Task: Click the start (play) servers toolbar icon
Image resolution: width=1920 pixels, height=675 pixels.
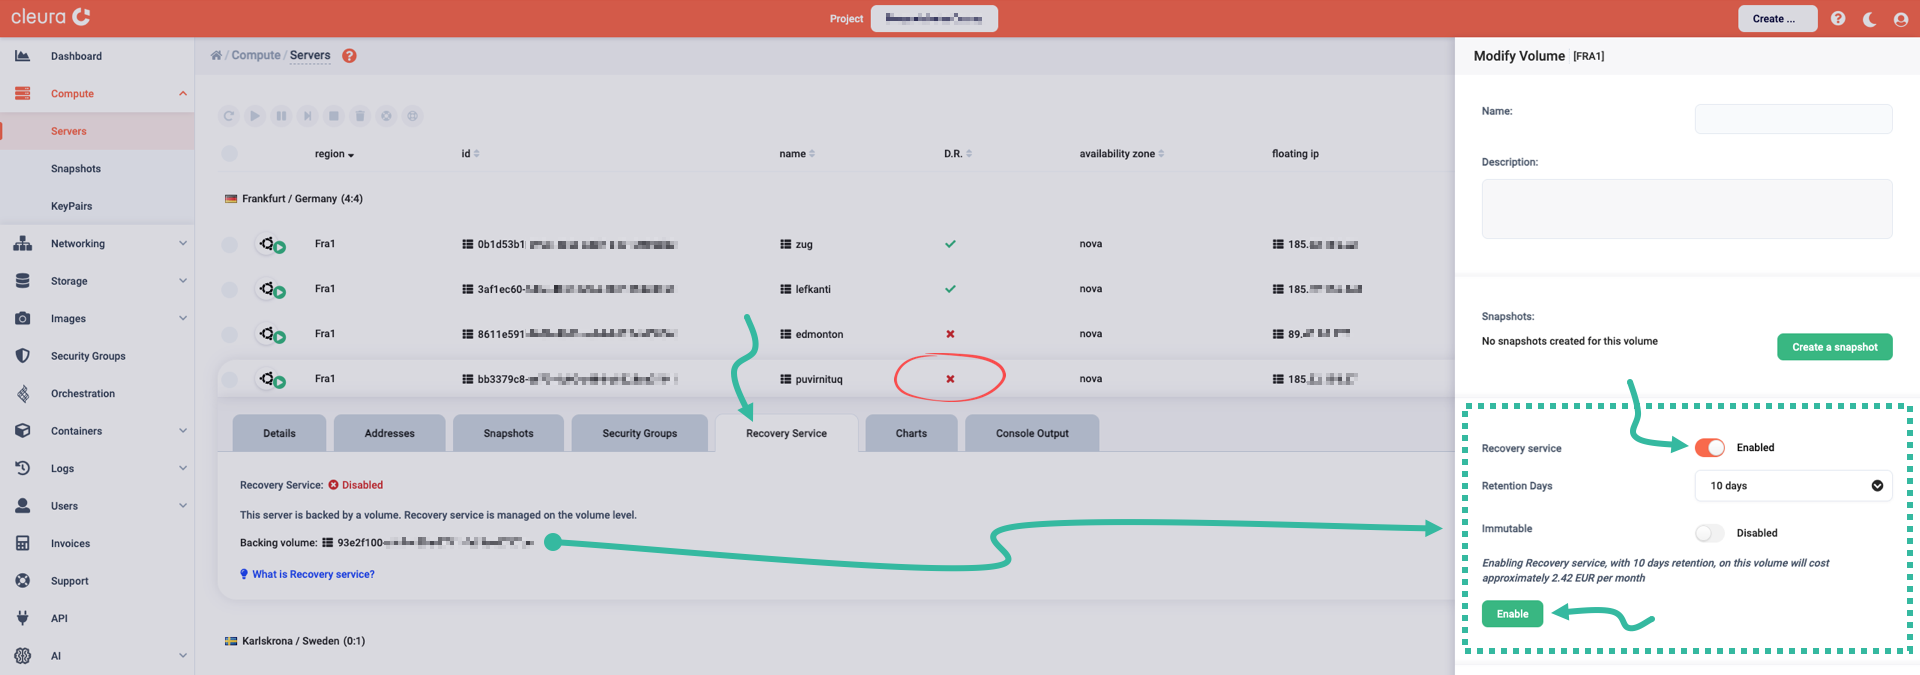Action: [x=255, y=116]
